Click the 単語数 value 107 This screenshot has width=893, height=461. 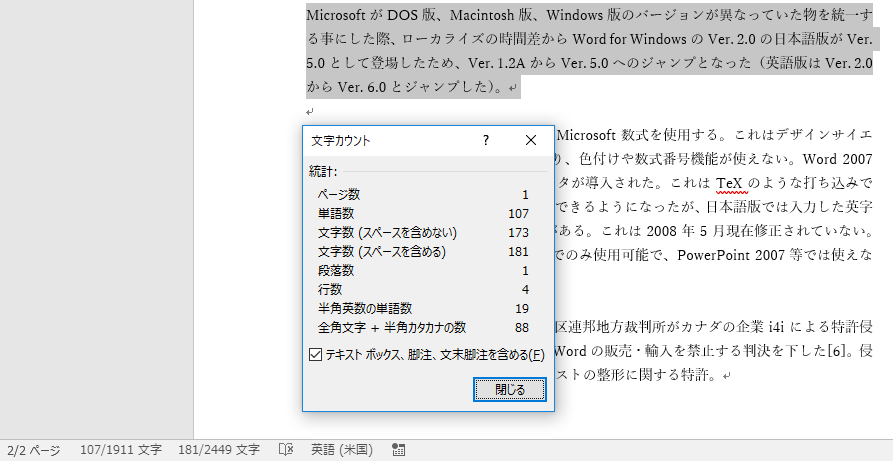pyautogui.click(x=518, y=214)
